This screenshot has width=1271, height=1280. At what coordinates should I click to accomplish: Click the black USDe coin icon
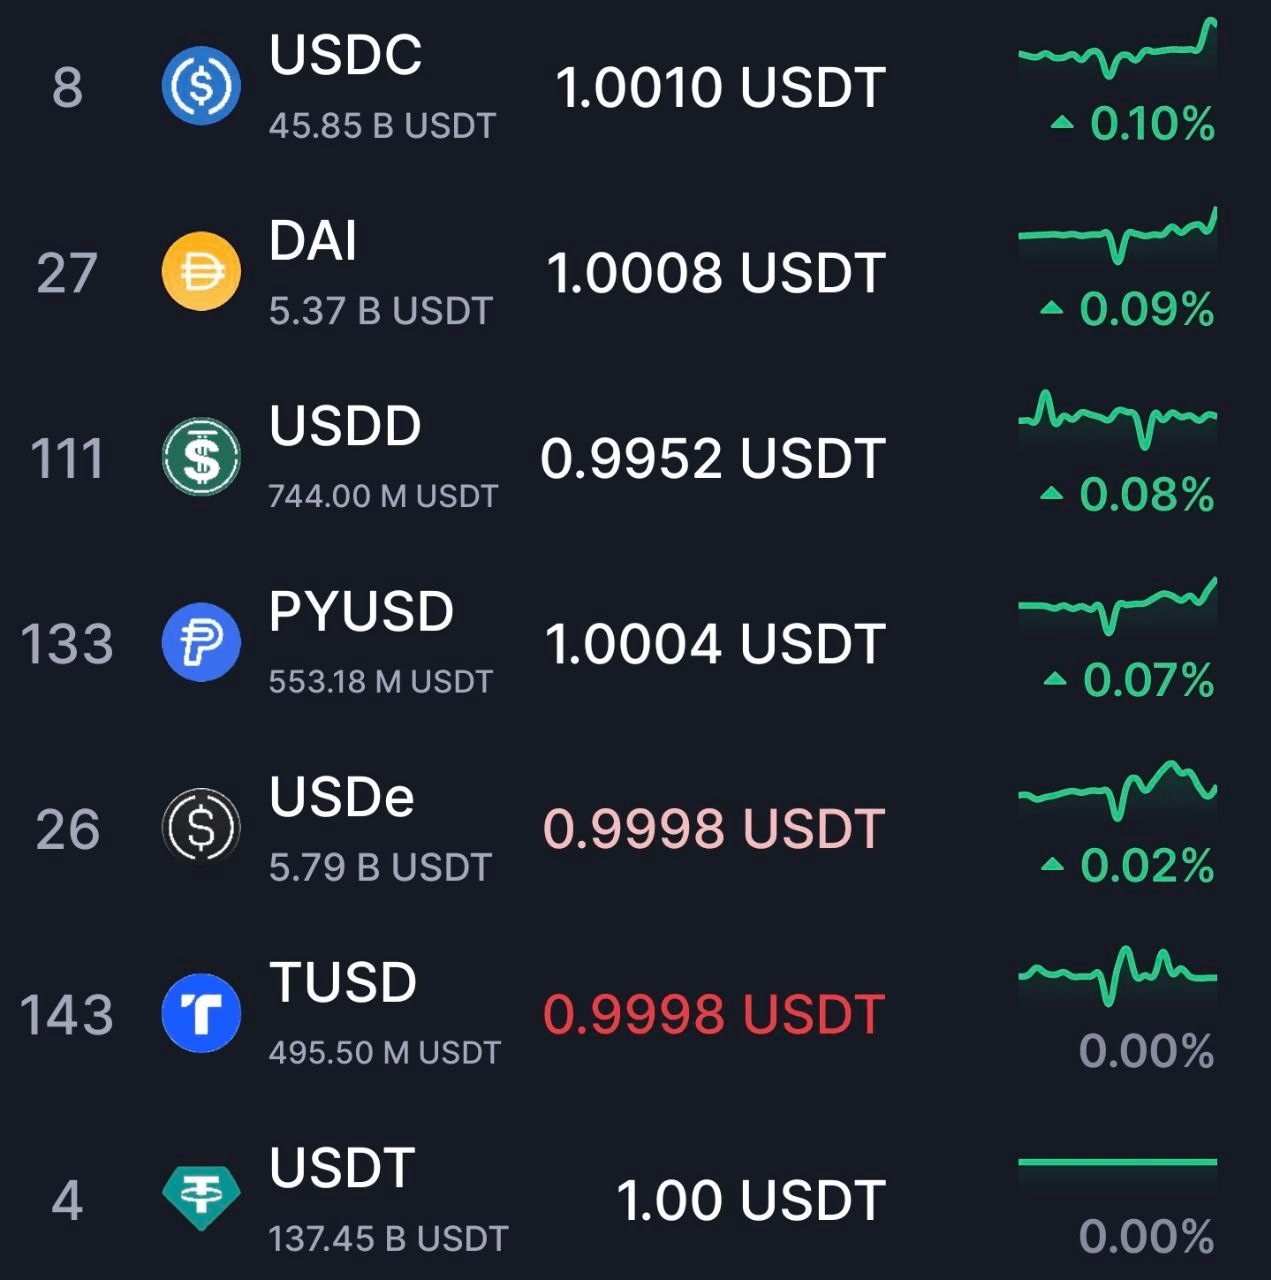click(201, 827)
